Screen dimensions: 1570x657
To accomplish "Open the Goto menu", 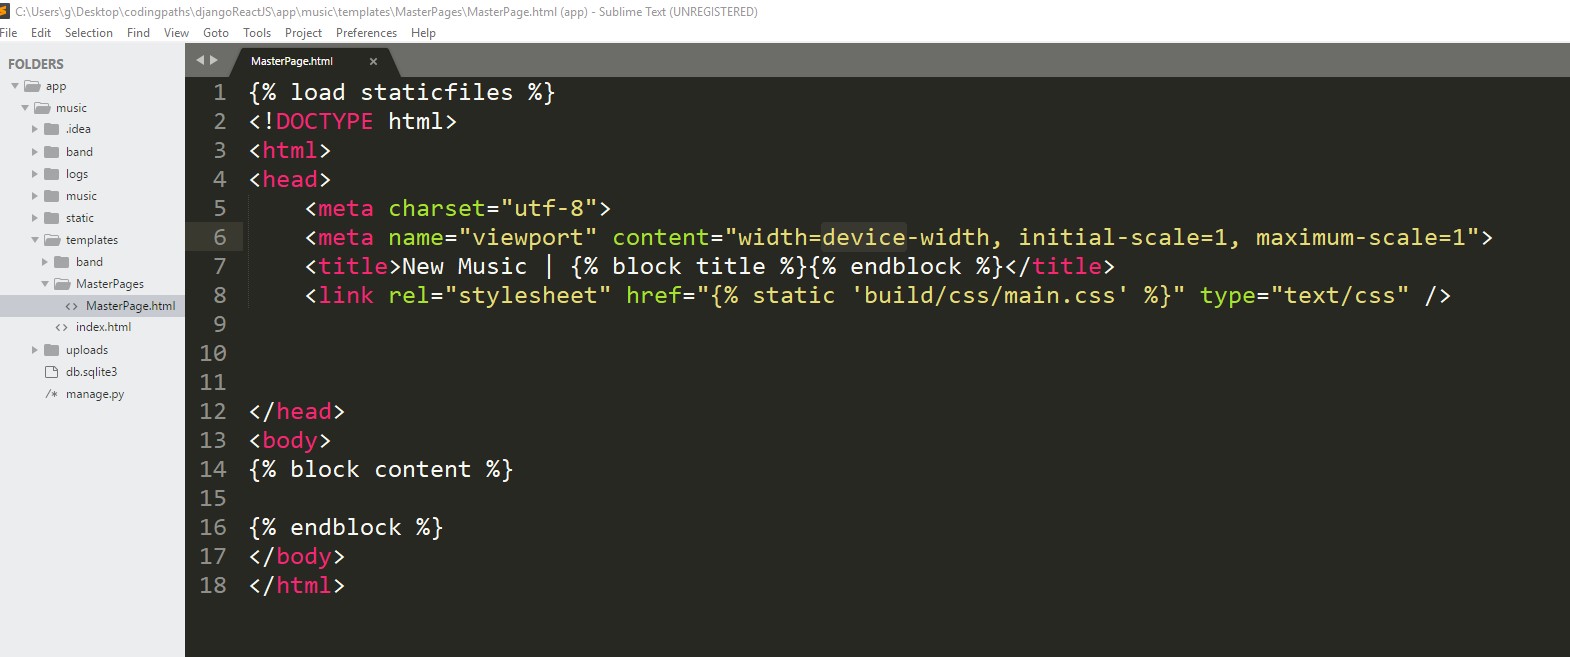I will click(x=216, y=33).
